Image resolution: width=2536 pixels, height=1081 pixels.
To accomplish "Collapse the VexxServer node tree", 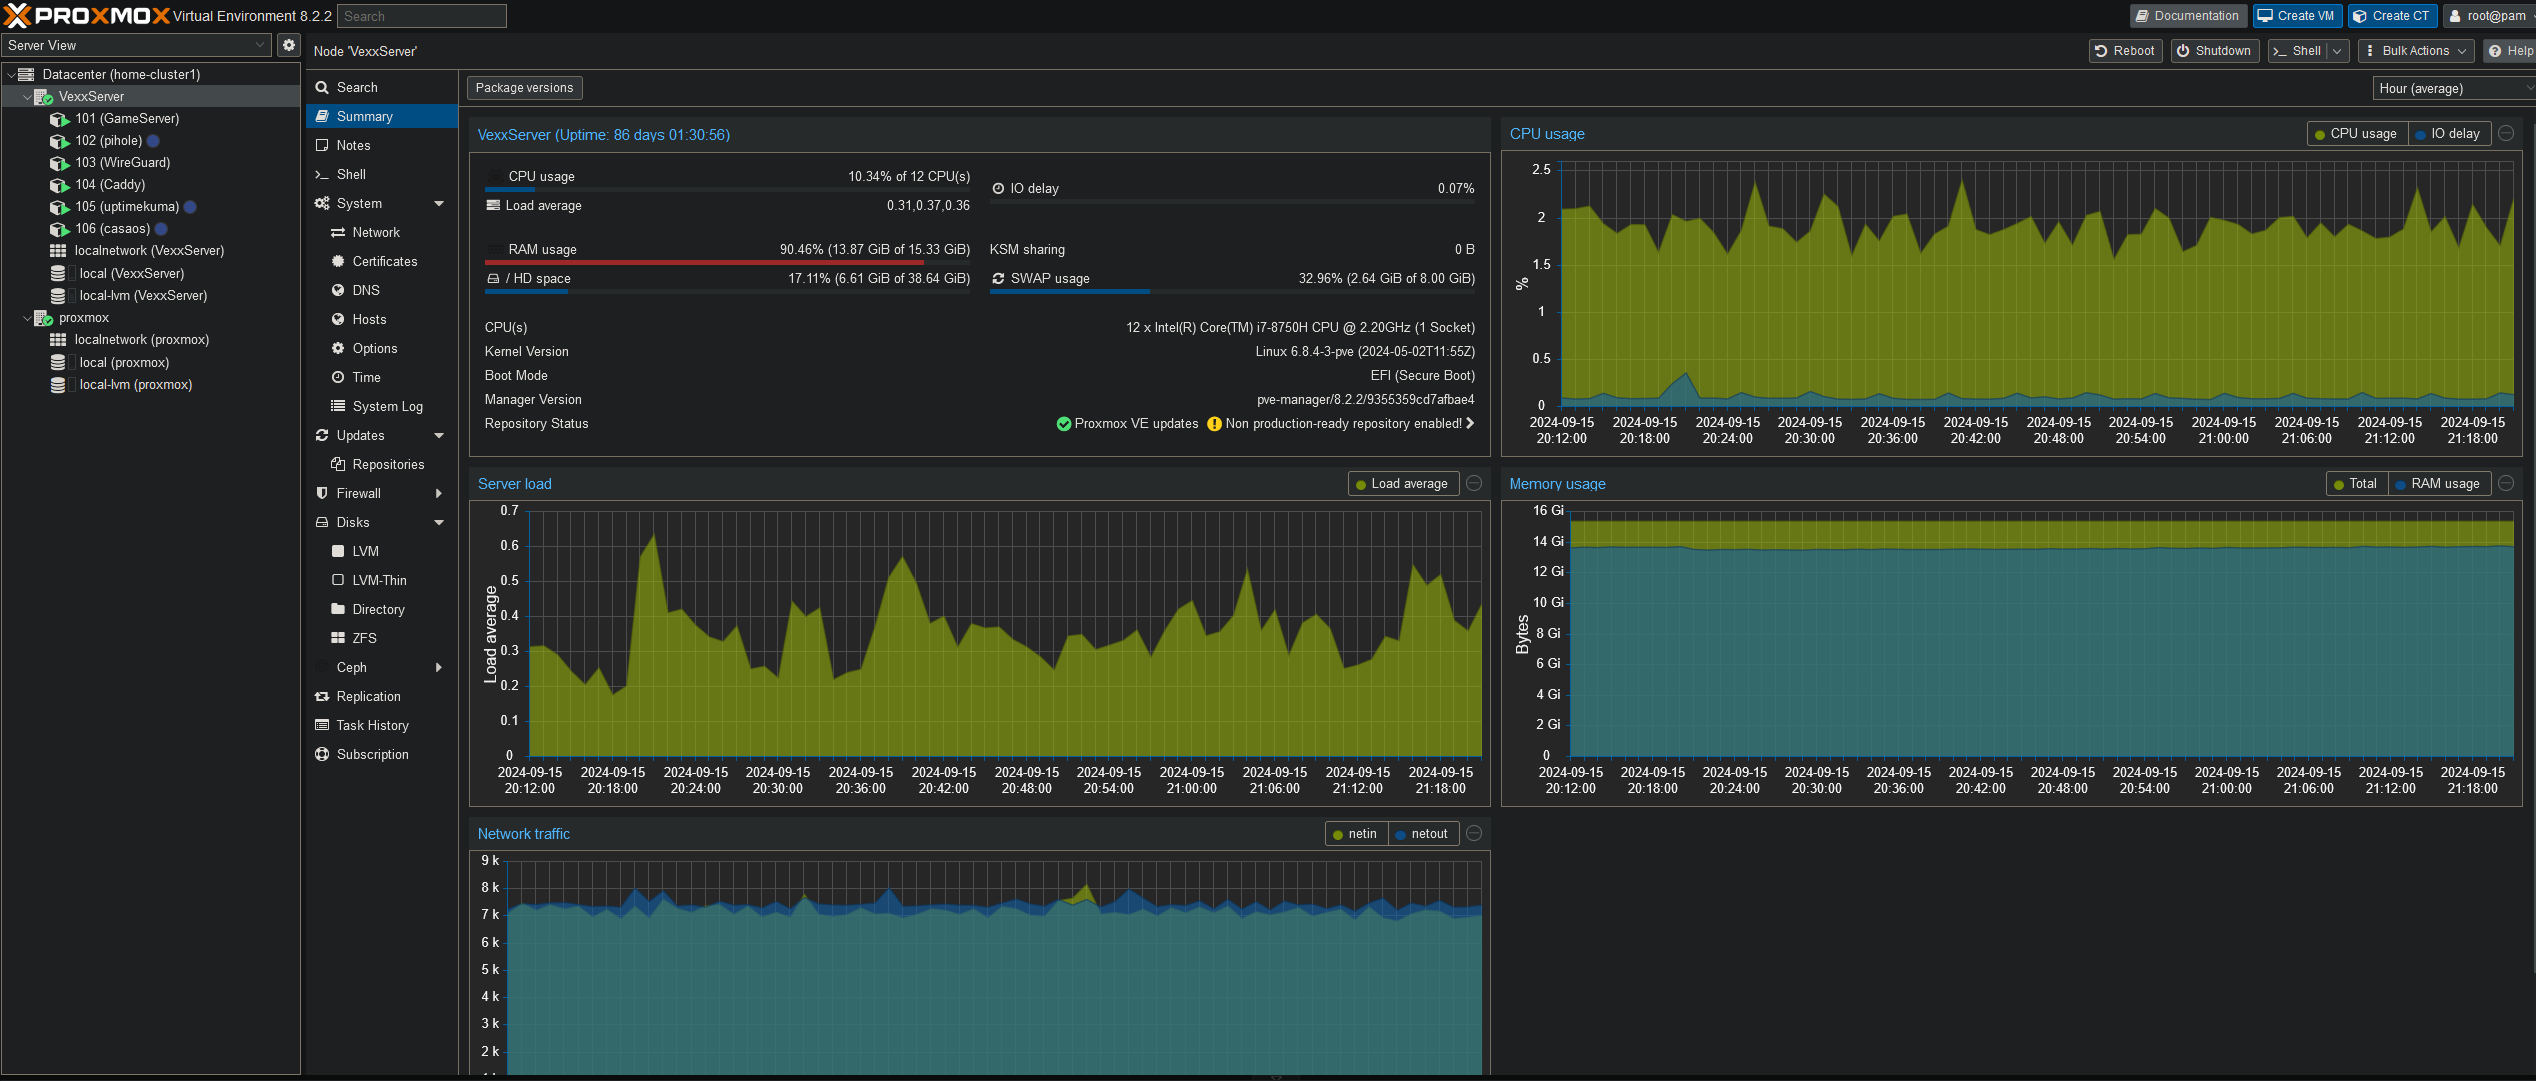I will point(27,96).
